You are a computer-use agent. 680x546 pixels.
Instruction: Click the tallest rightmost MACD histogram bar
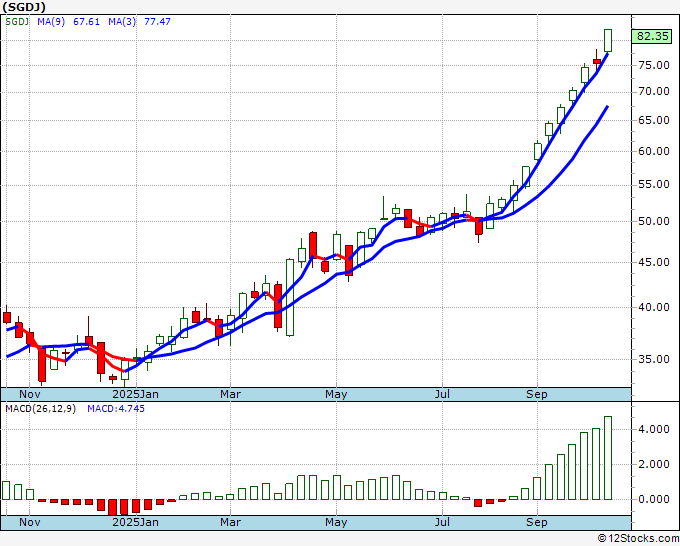608,458
